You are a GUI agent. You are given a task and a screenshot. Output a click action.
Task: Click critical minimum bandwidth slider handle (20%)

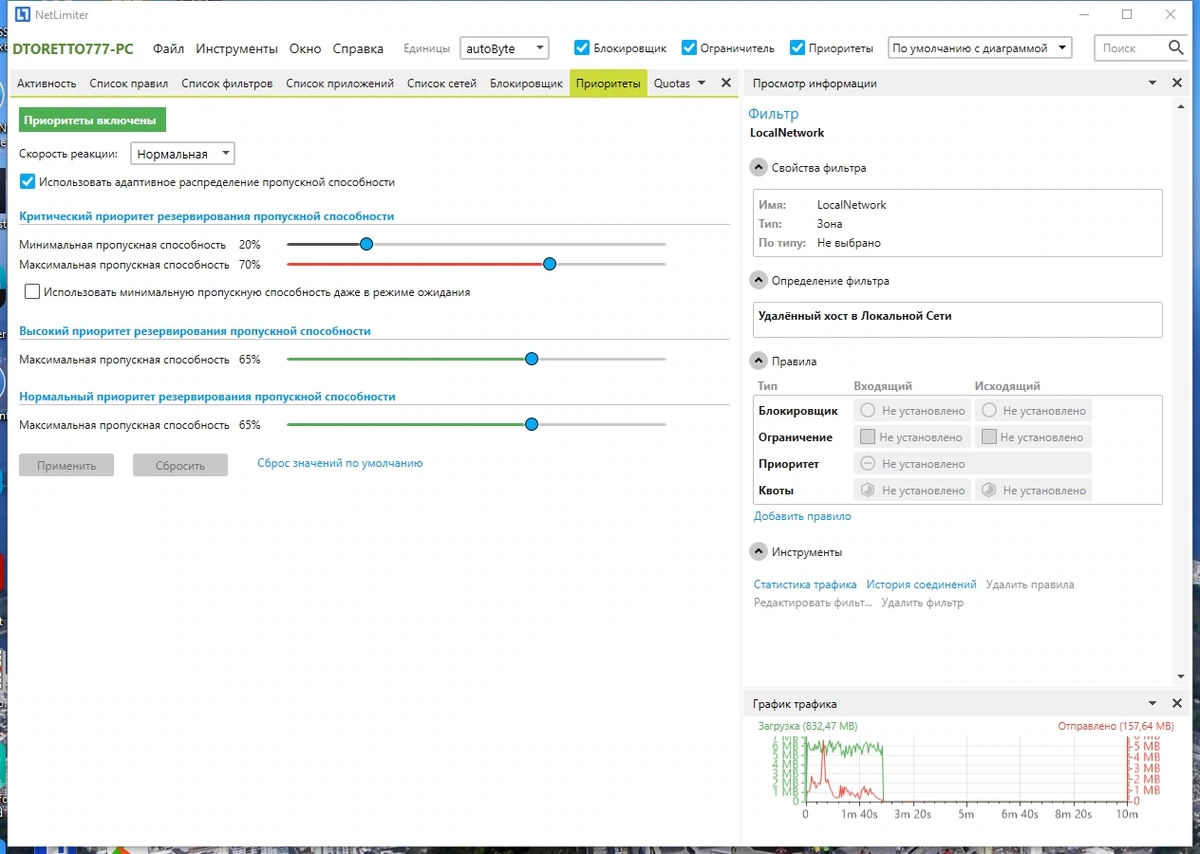[x=366, y=244]
